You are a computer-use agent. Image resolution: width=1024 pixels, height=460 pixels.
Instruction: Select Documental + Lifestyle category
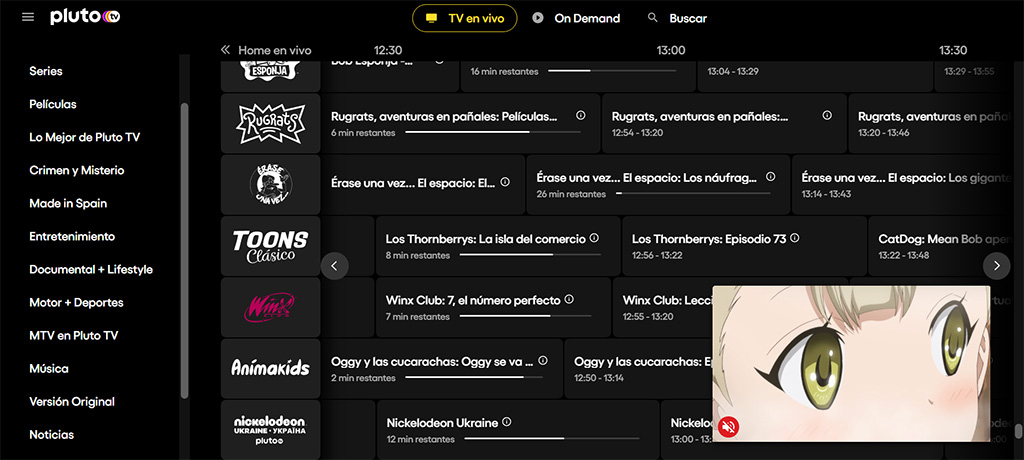(x=91, y=269)
